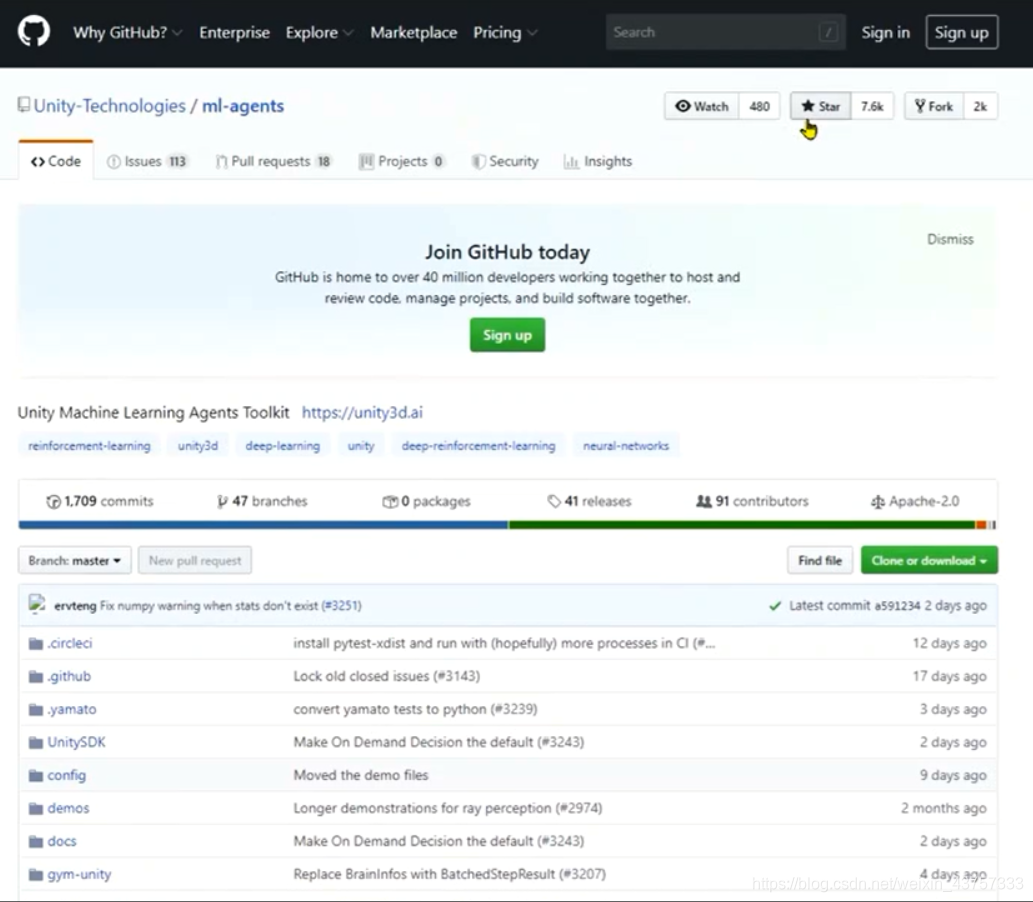Switch to the Issues tab
The height and width of the screenshot is (902, 1033).
coord(147,161)
